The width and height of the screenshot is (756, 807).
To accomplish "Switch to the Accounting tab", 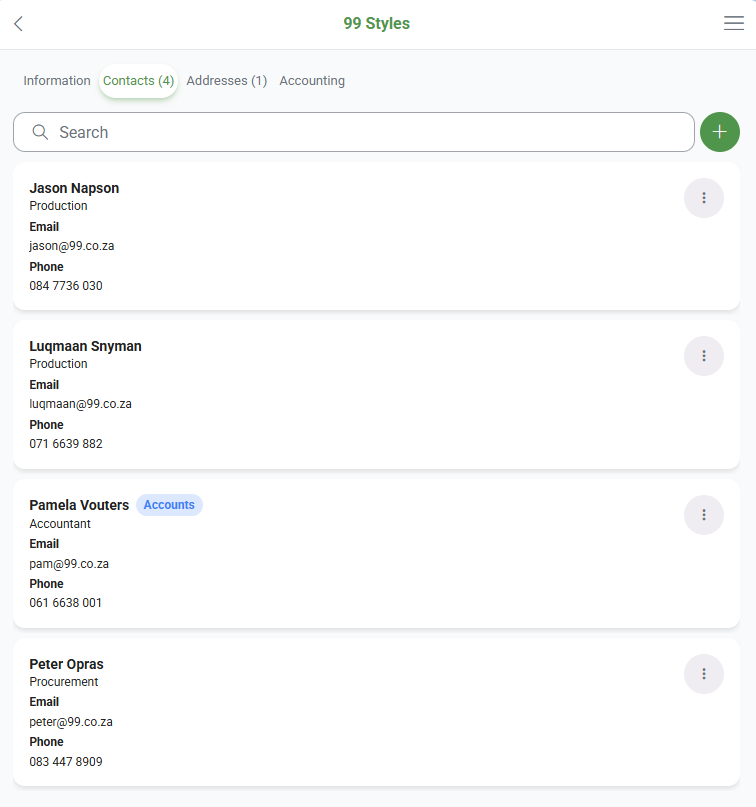I will click(312, 81).
